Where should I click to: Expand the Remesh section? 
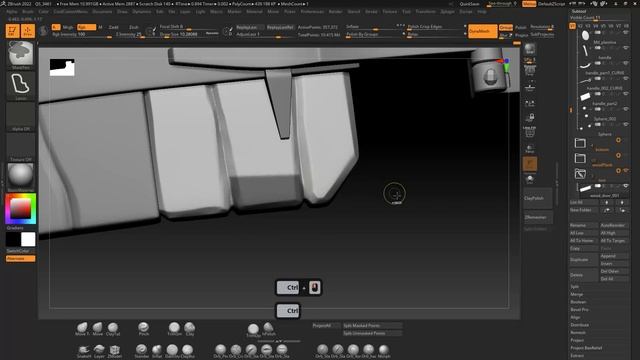point(578,333)
